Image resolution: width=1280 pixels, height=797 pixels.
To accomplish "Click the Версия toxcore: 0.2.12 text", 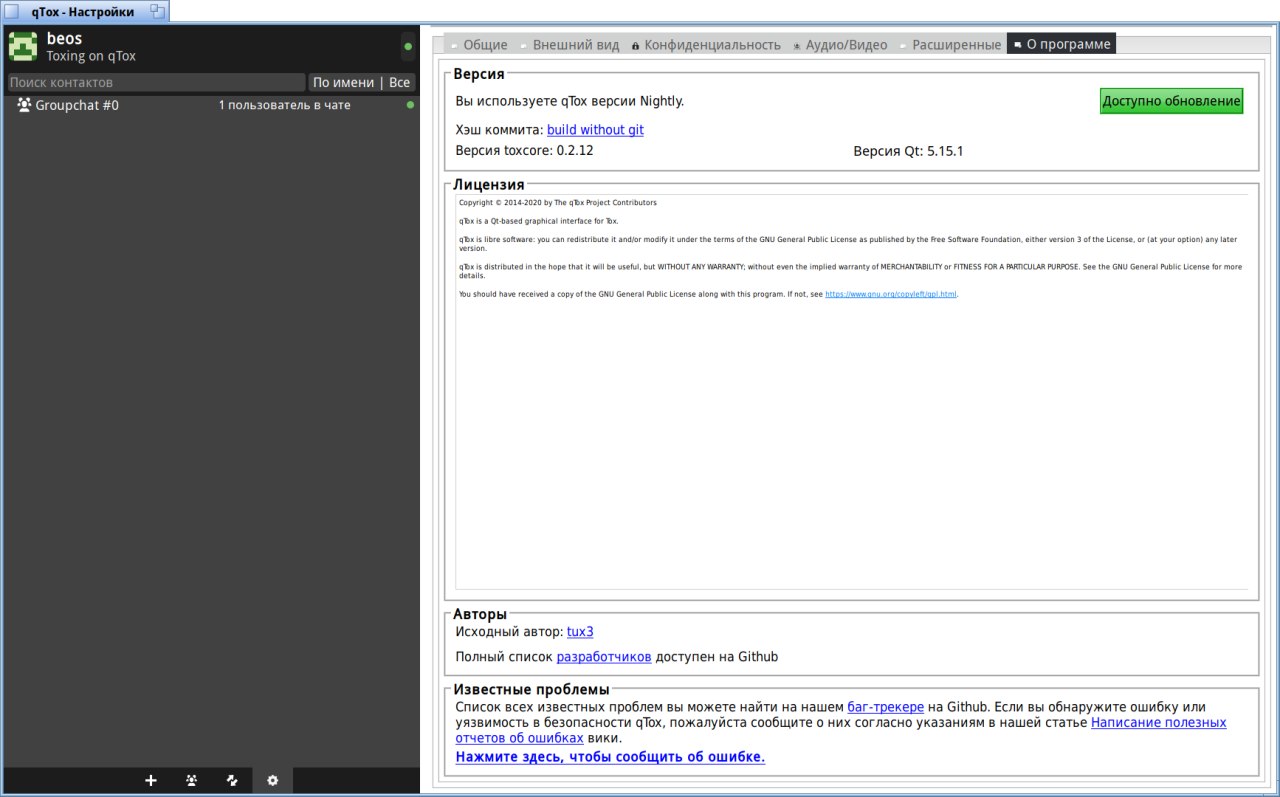I will [x=524, y=152].
